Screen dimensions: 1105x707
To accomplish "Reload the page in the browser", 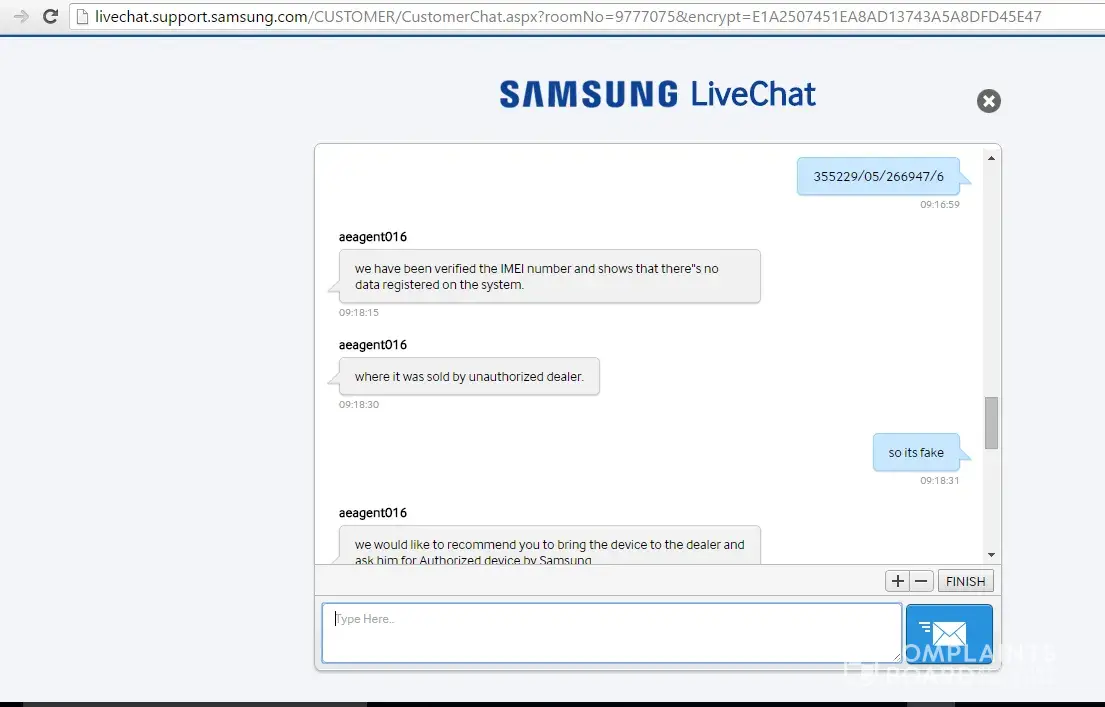I will (50, 16).
